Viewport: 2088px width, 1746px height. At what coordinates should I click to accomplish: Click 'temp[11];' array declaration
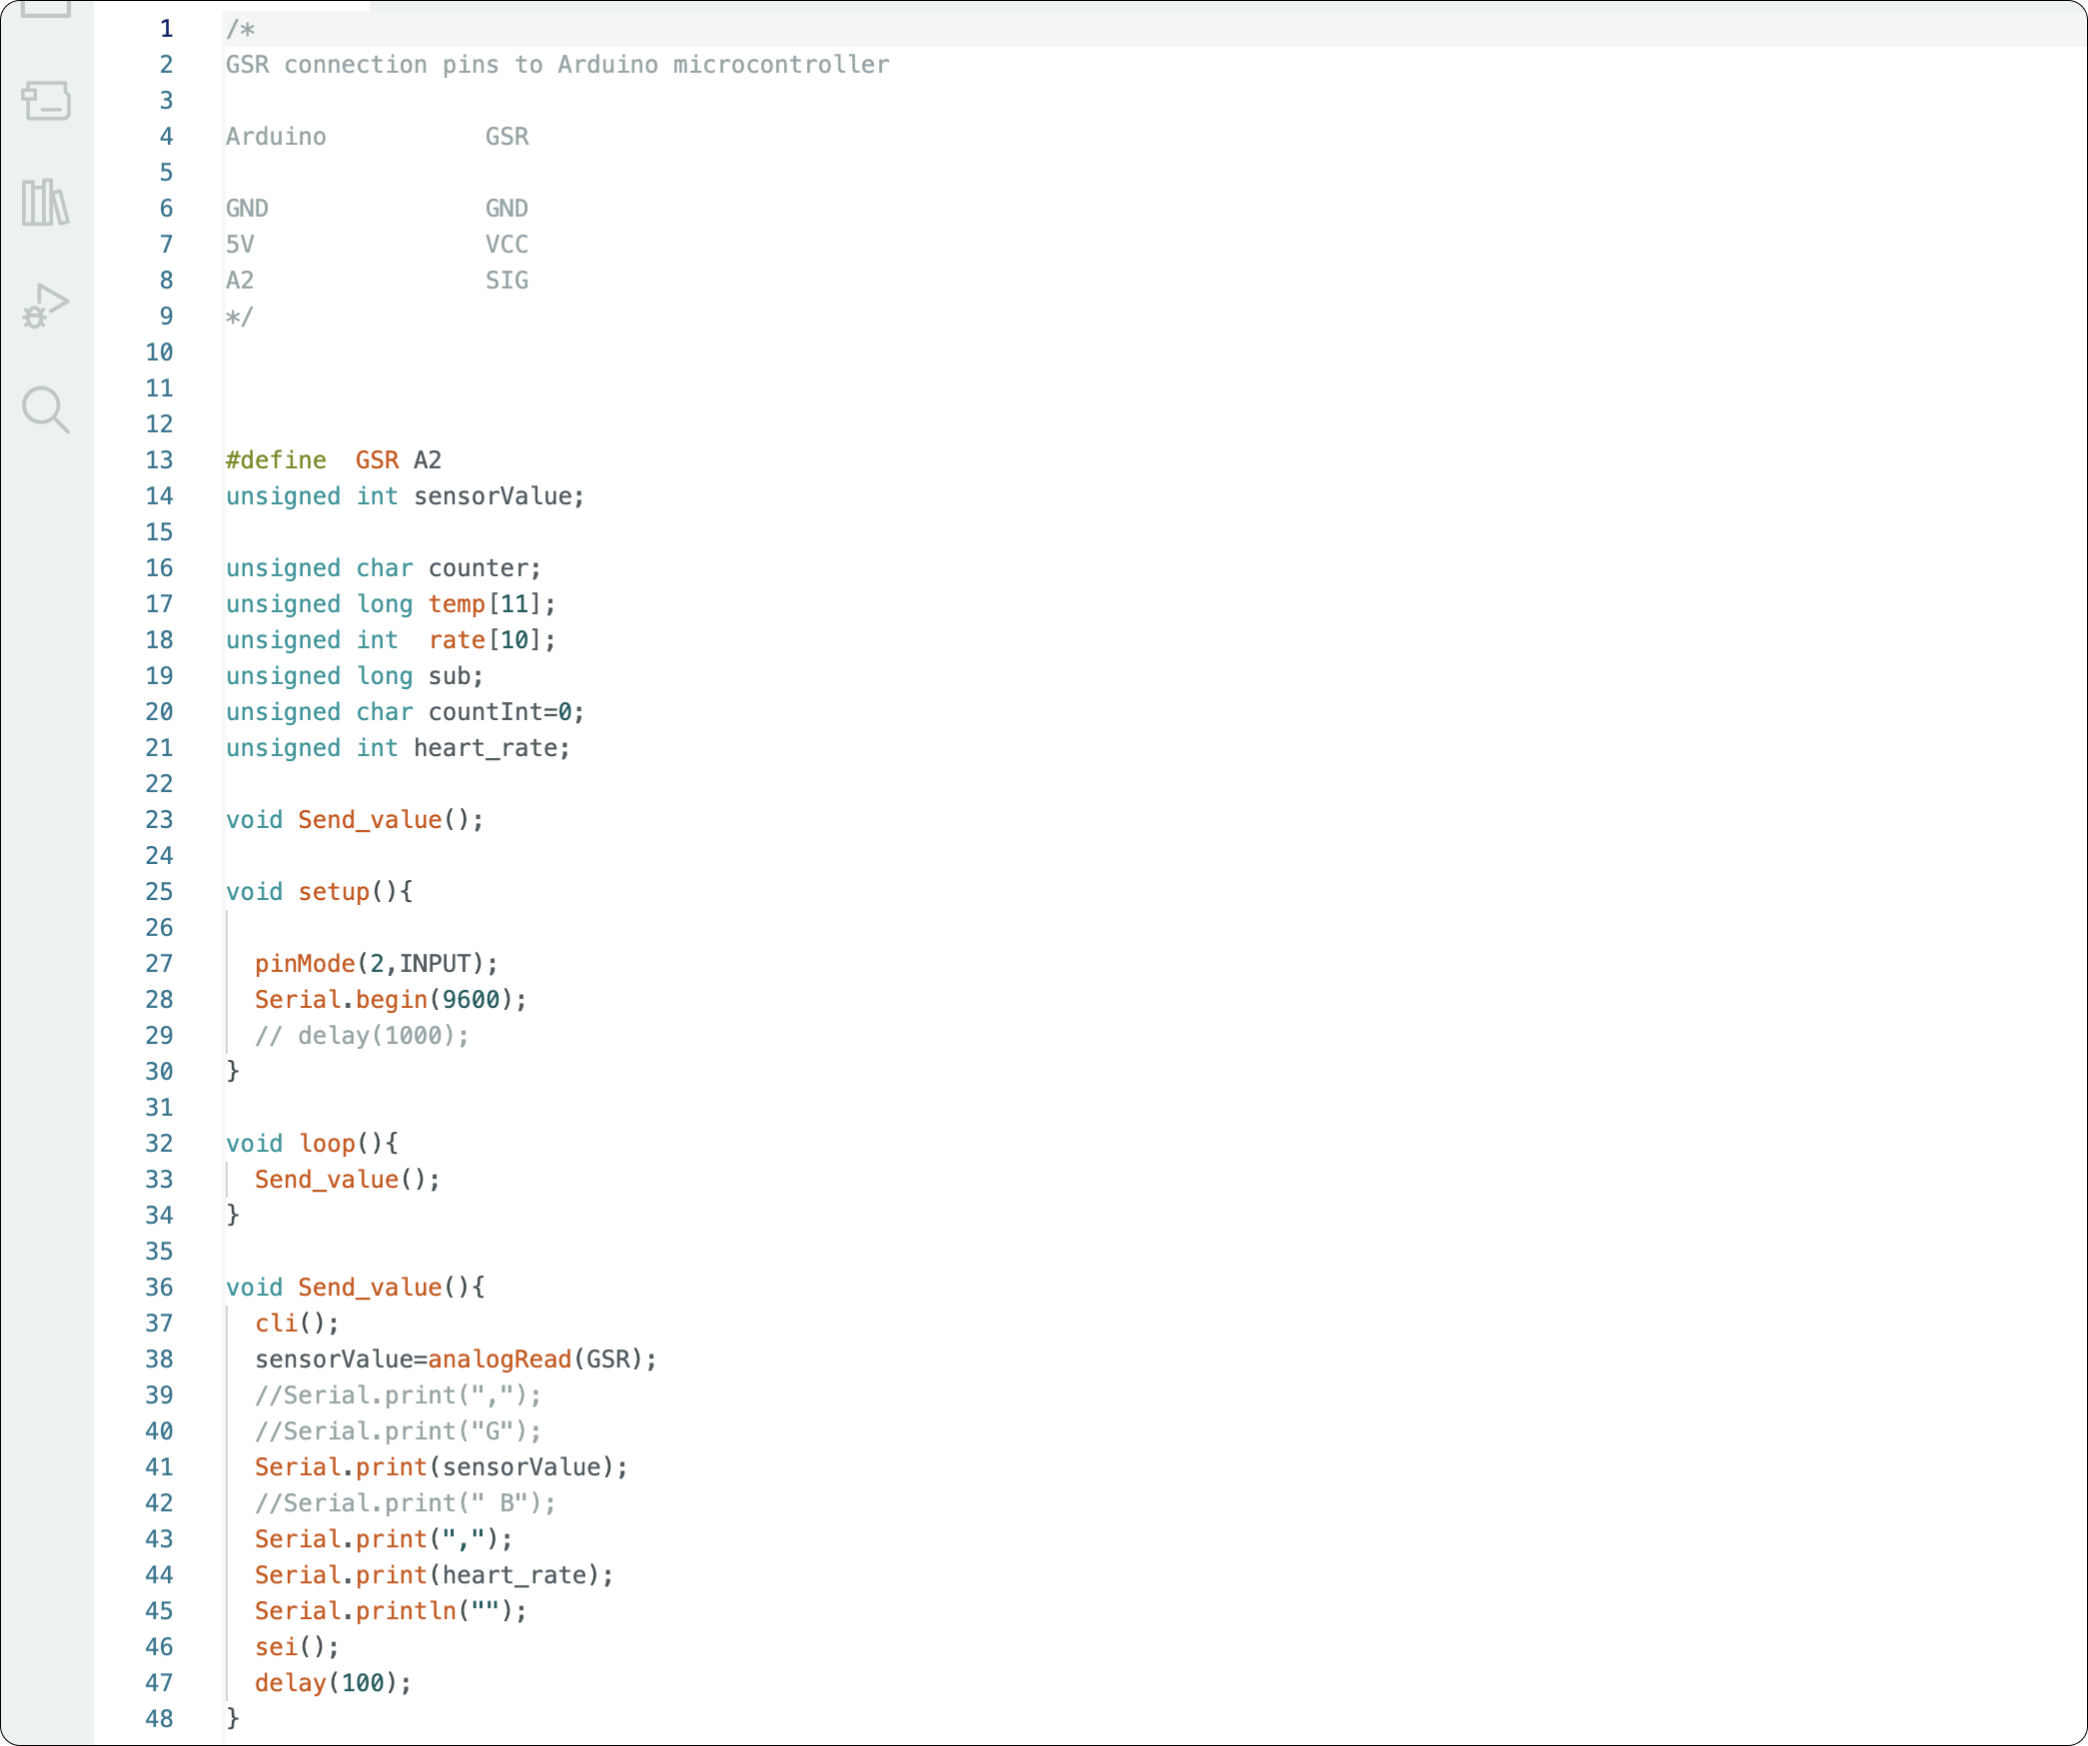point(492,604)
